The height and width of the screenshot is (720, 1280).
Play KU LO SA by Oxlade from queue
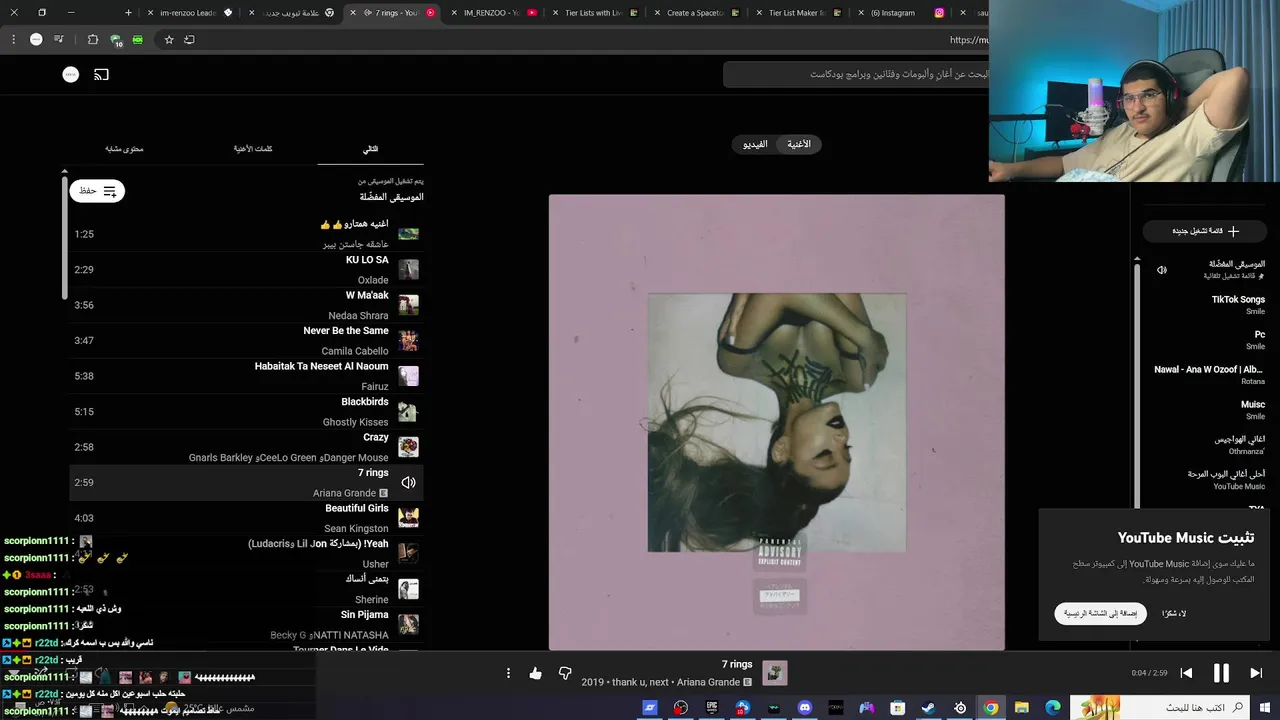point(246,270)
